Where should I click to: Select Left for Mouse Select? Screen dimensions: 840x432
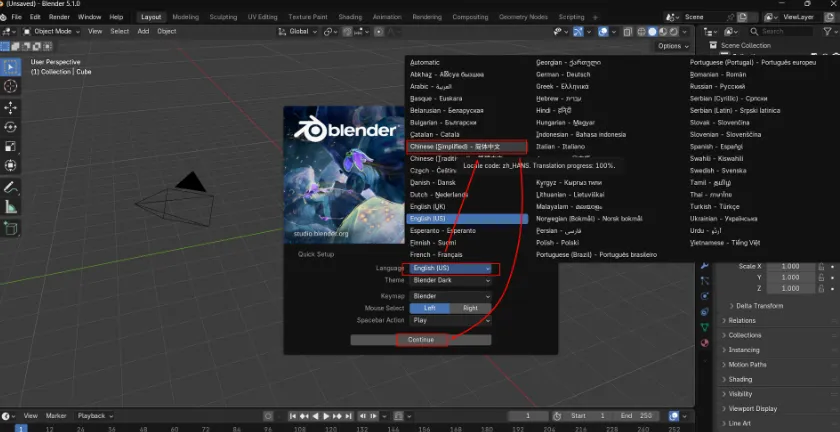430,308
